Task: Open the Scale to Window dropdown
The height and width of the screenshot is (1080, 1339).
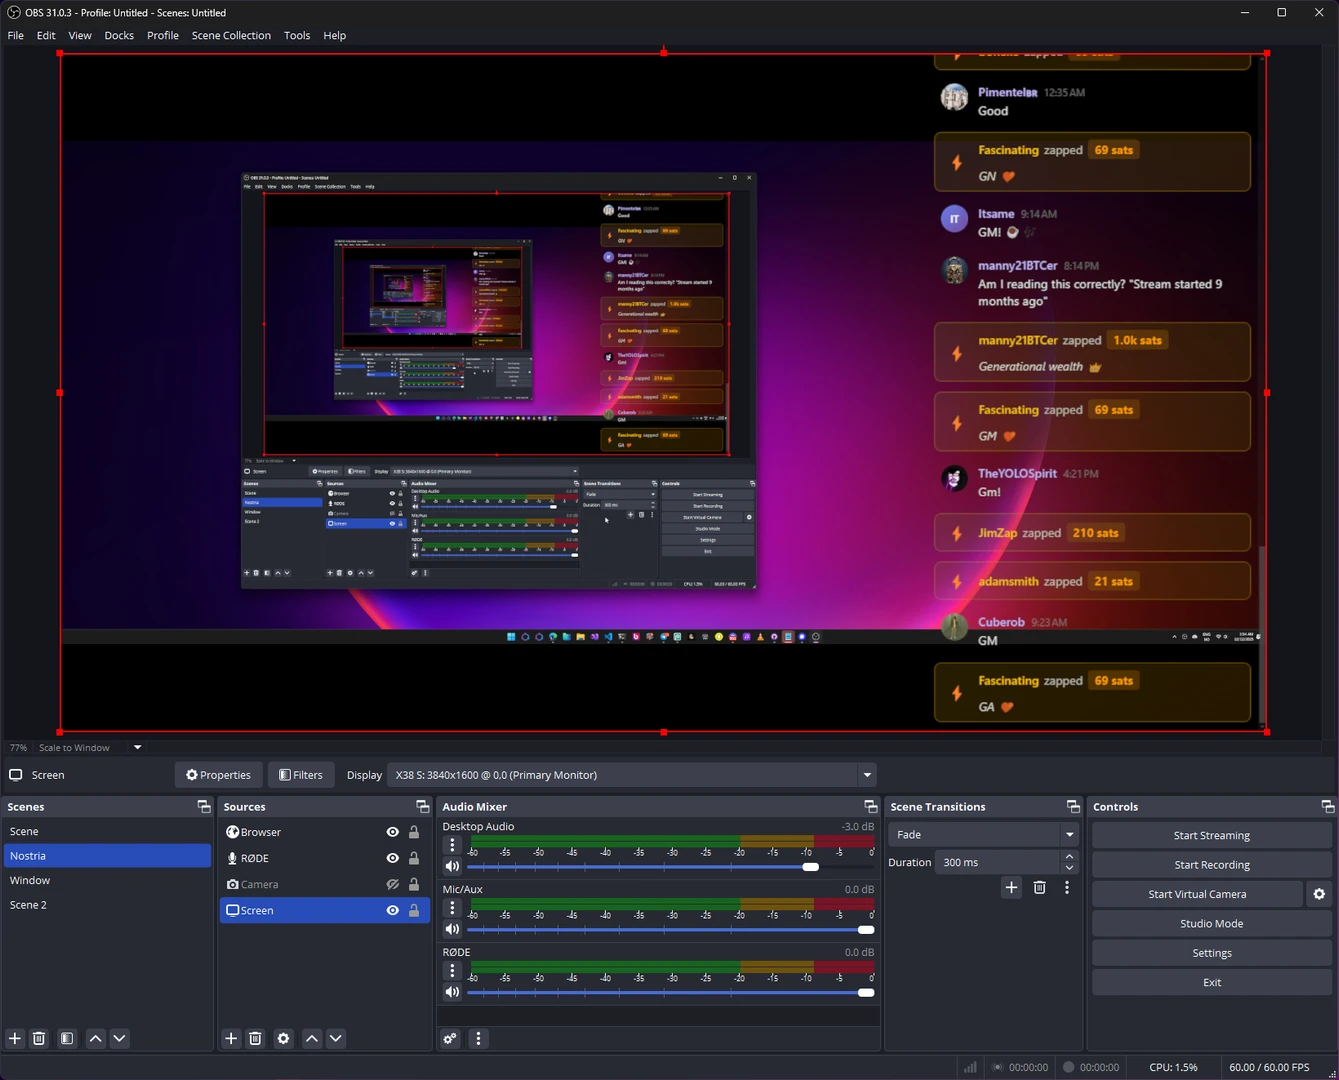Action: (x=137, y=748)
